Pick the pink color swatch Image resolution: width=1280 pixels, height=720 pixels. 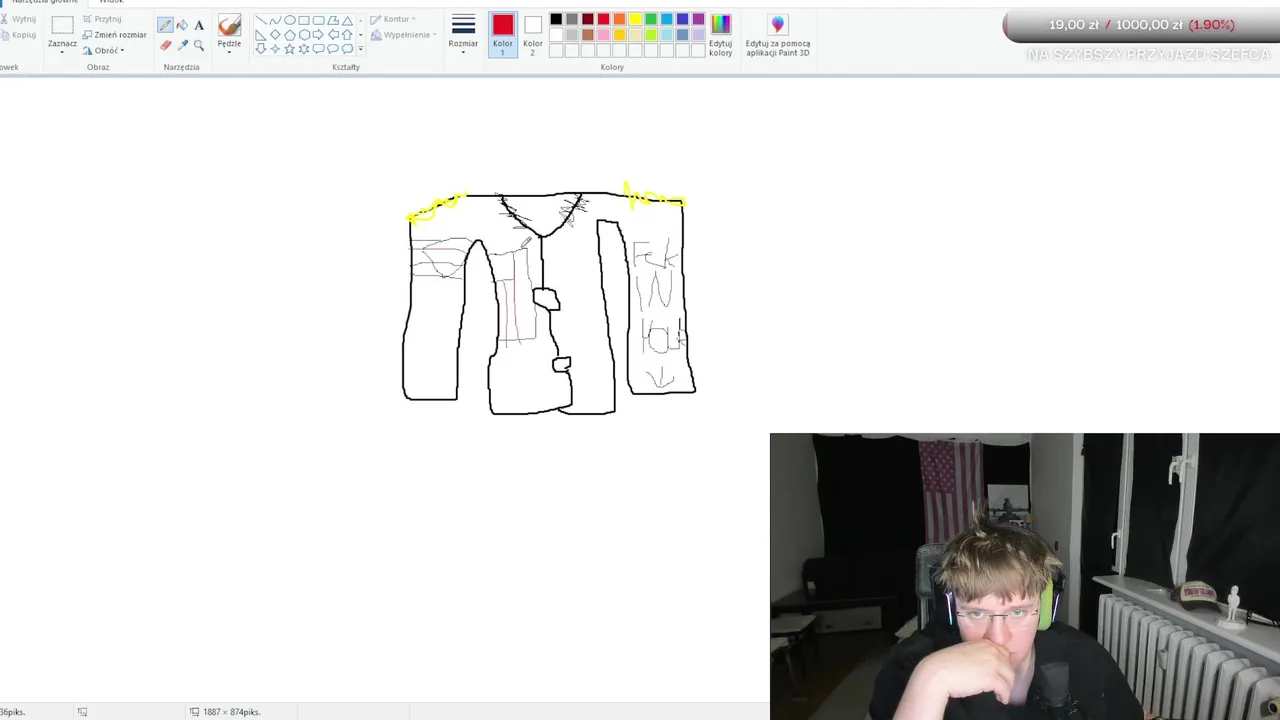tap(603, 35)
